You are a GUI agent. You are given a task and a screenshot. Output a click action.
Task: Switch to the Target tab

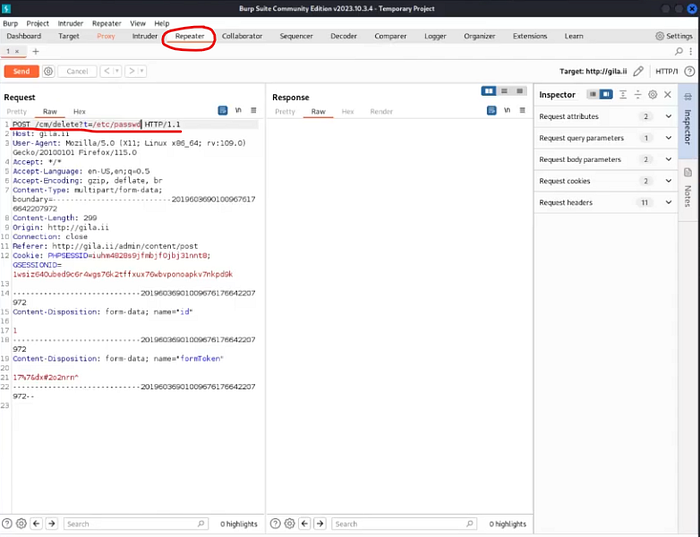click(69, 36)
